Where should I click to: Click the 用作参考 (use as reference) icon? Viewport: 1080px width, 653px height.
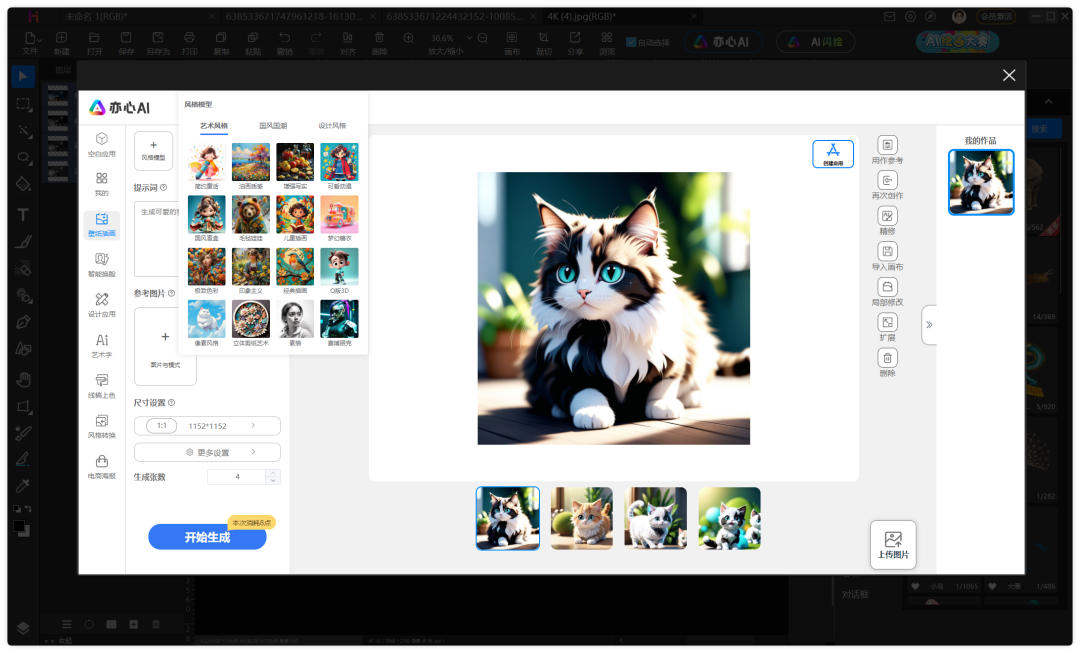pyautogui.click(x=887, y=146)
